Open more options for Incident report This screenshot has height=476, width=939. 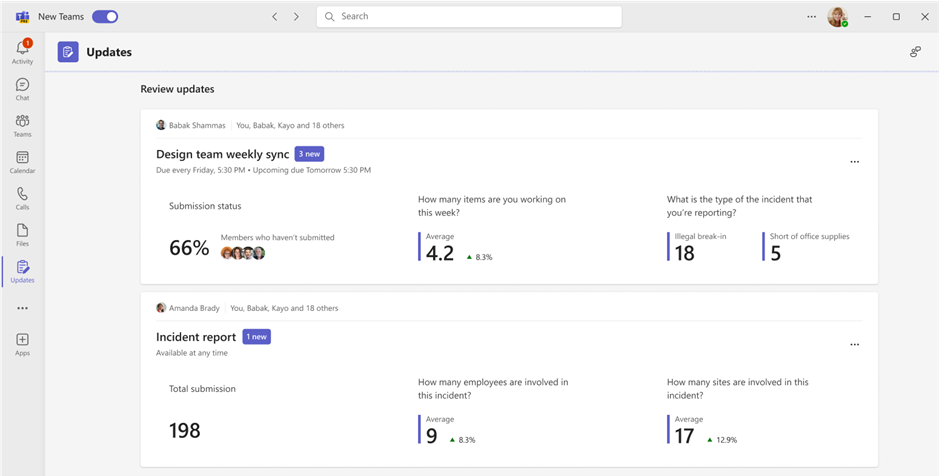[x=855, y=344]
